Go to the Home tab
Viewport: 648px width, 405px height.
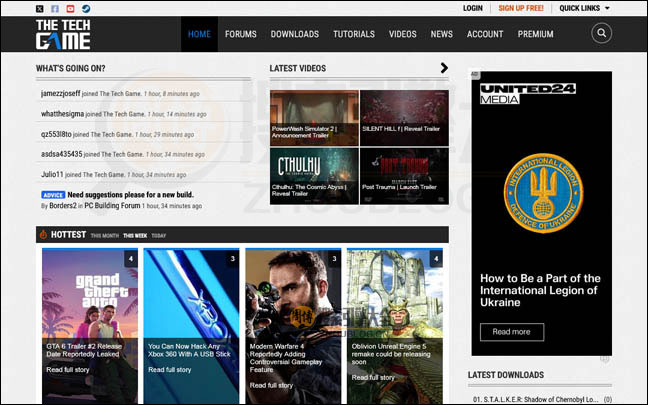pos(199,34)
